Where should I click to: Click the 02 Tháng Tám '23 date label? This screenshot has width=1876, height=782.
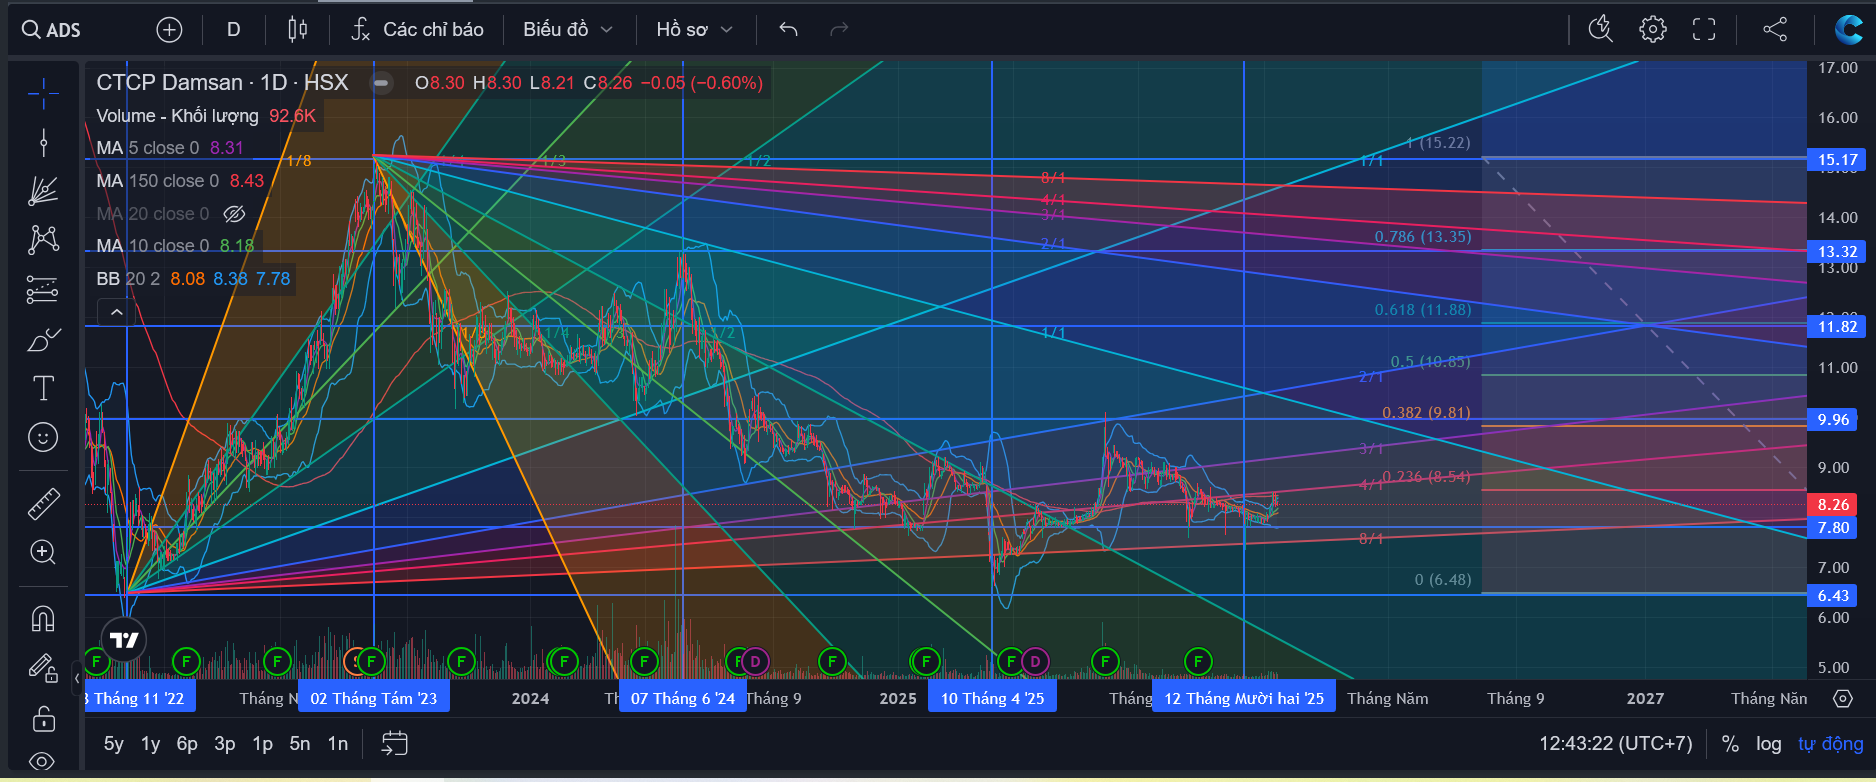(x=374, y=698)
